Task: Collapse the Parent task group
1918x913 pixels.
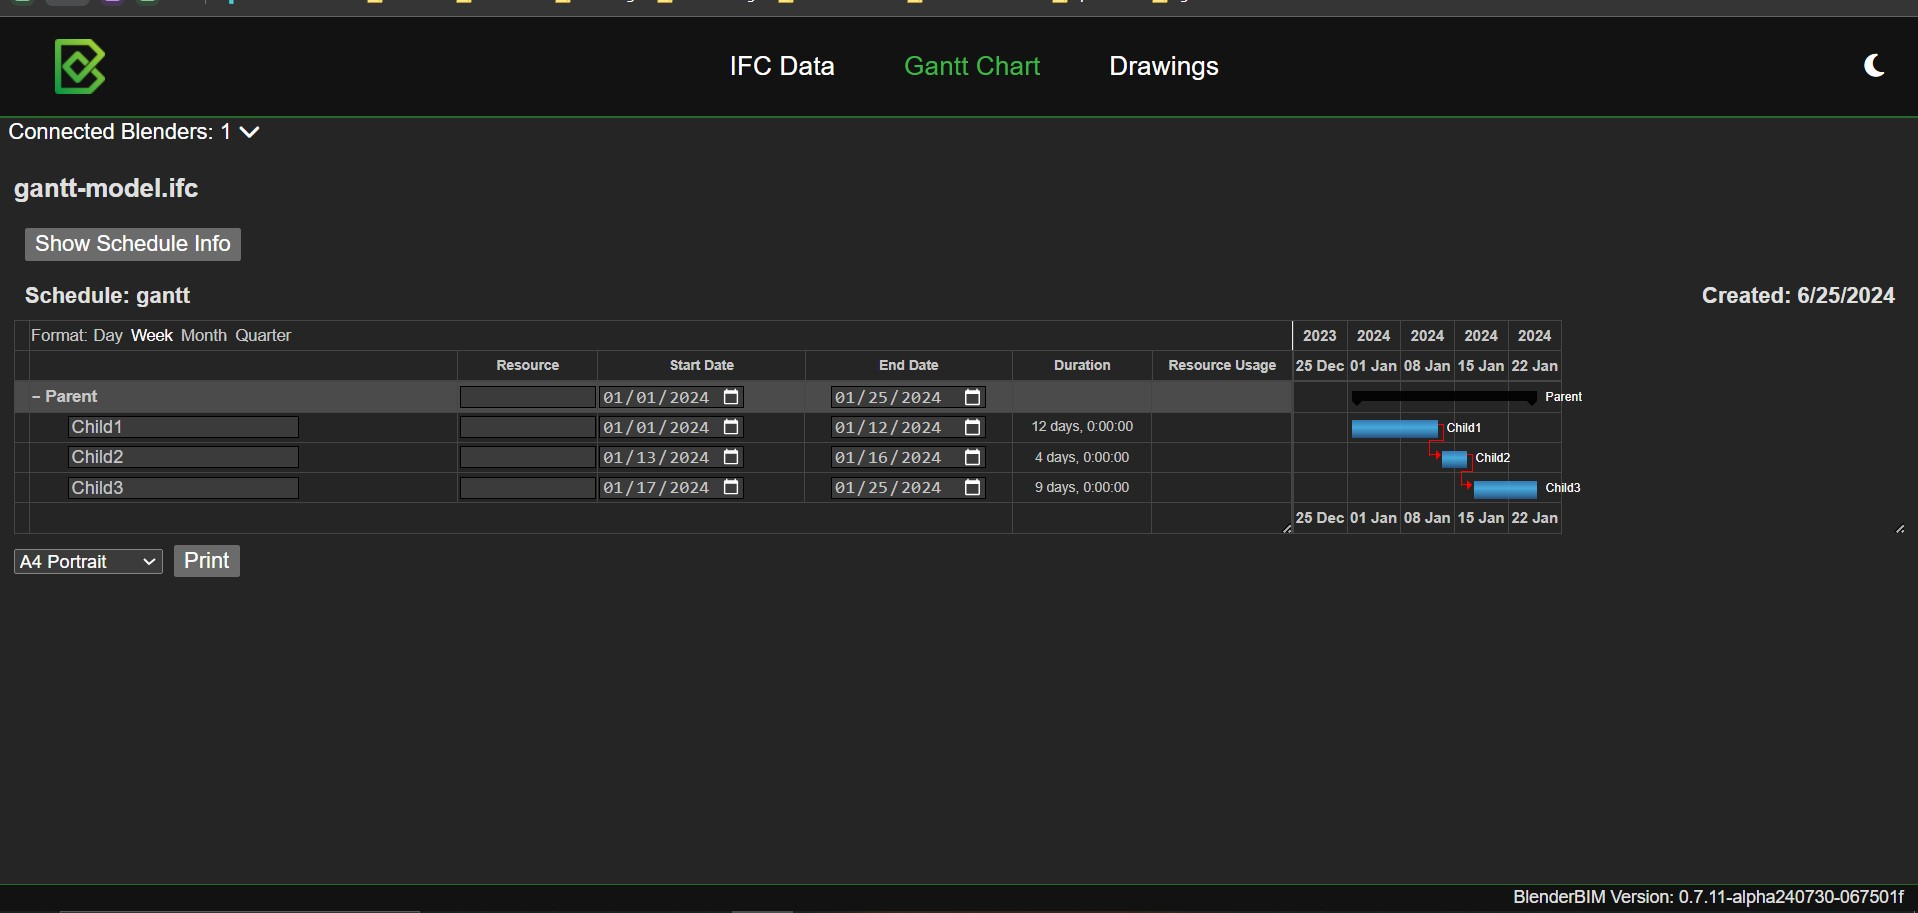Action: pos(36,397)
